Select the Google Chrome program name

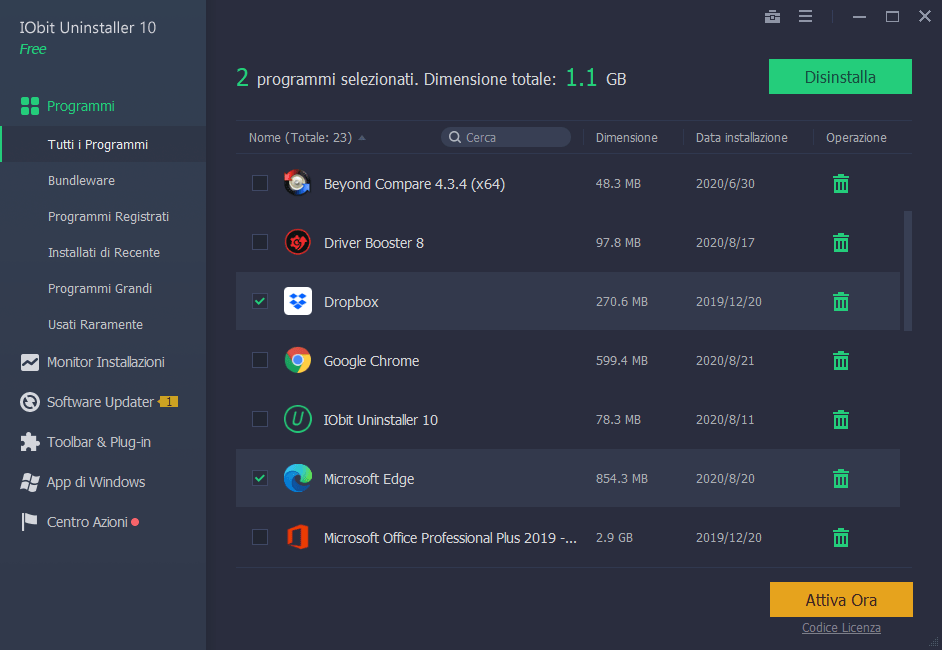(371, 361)
